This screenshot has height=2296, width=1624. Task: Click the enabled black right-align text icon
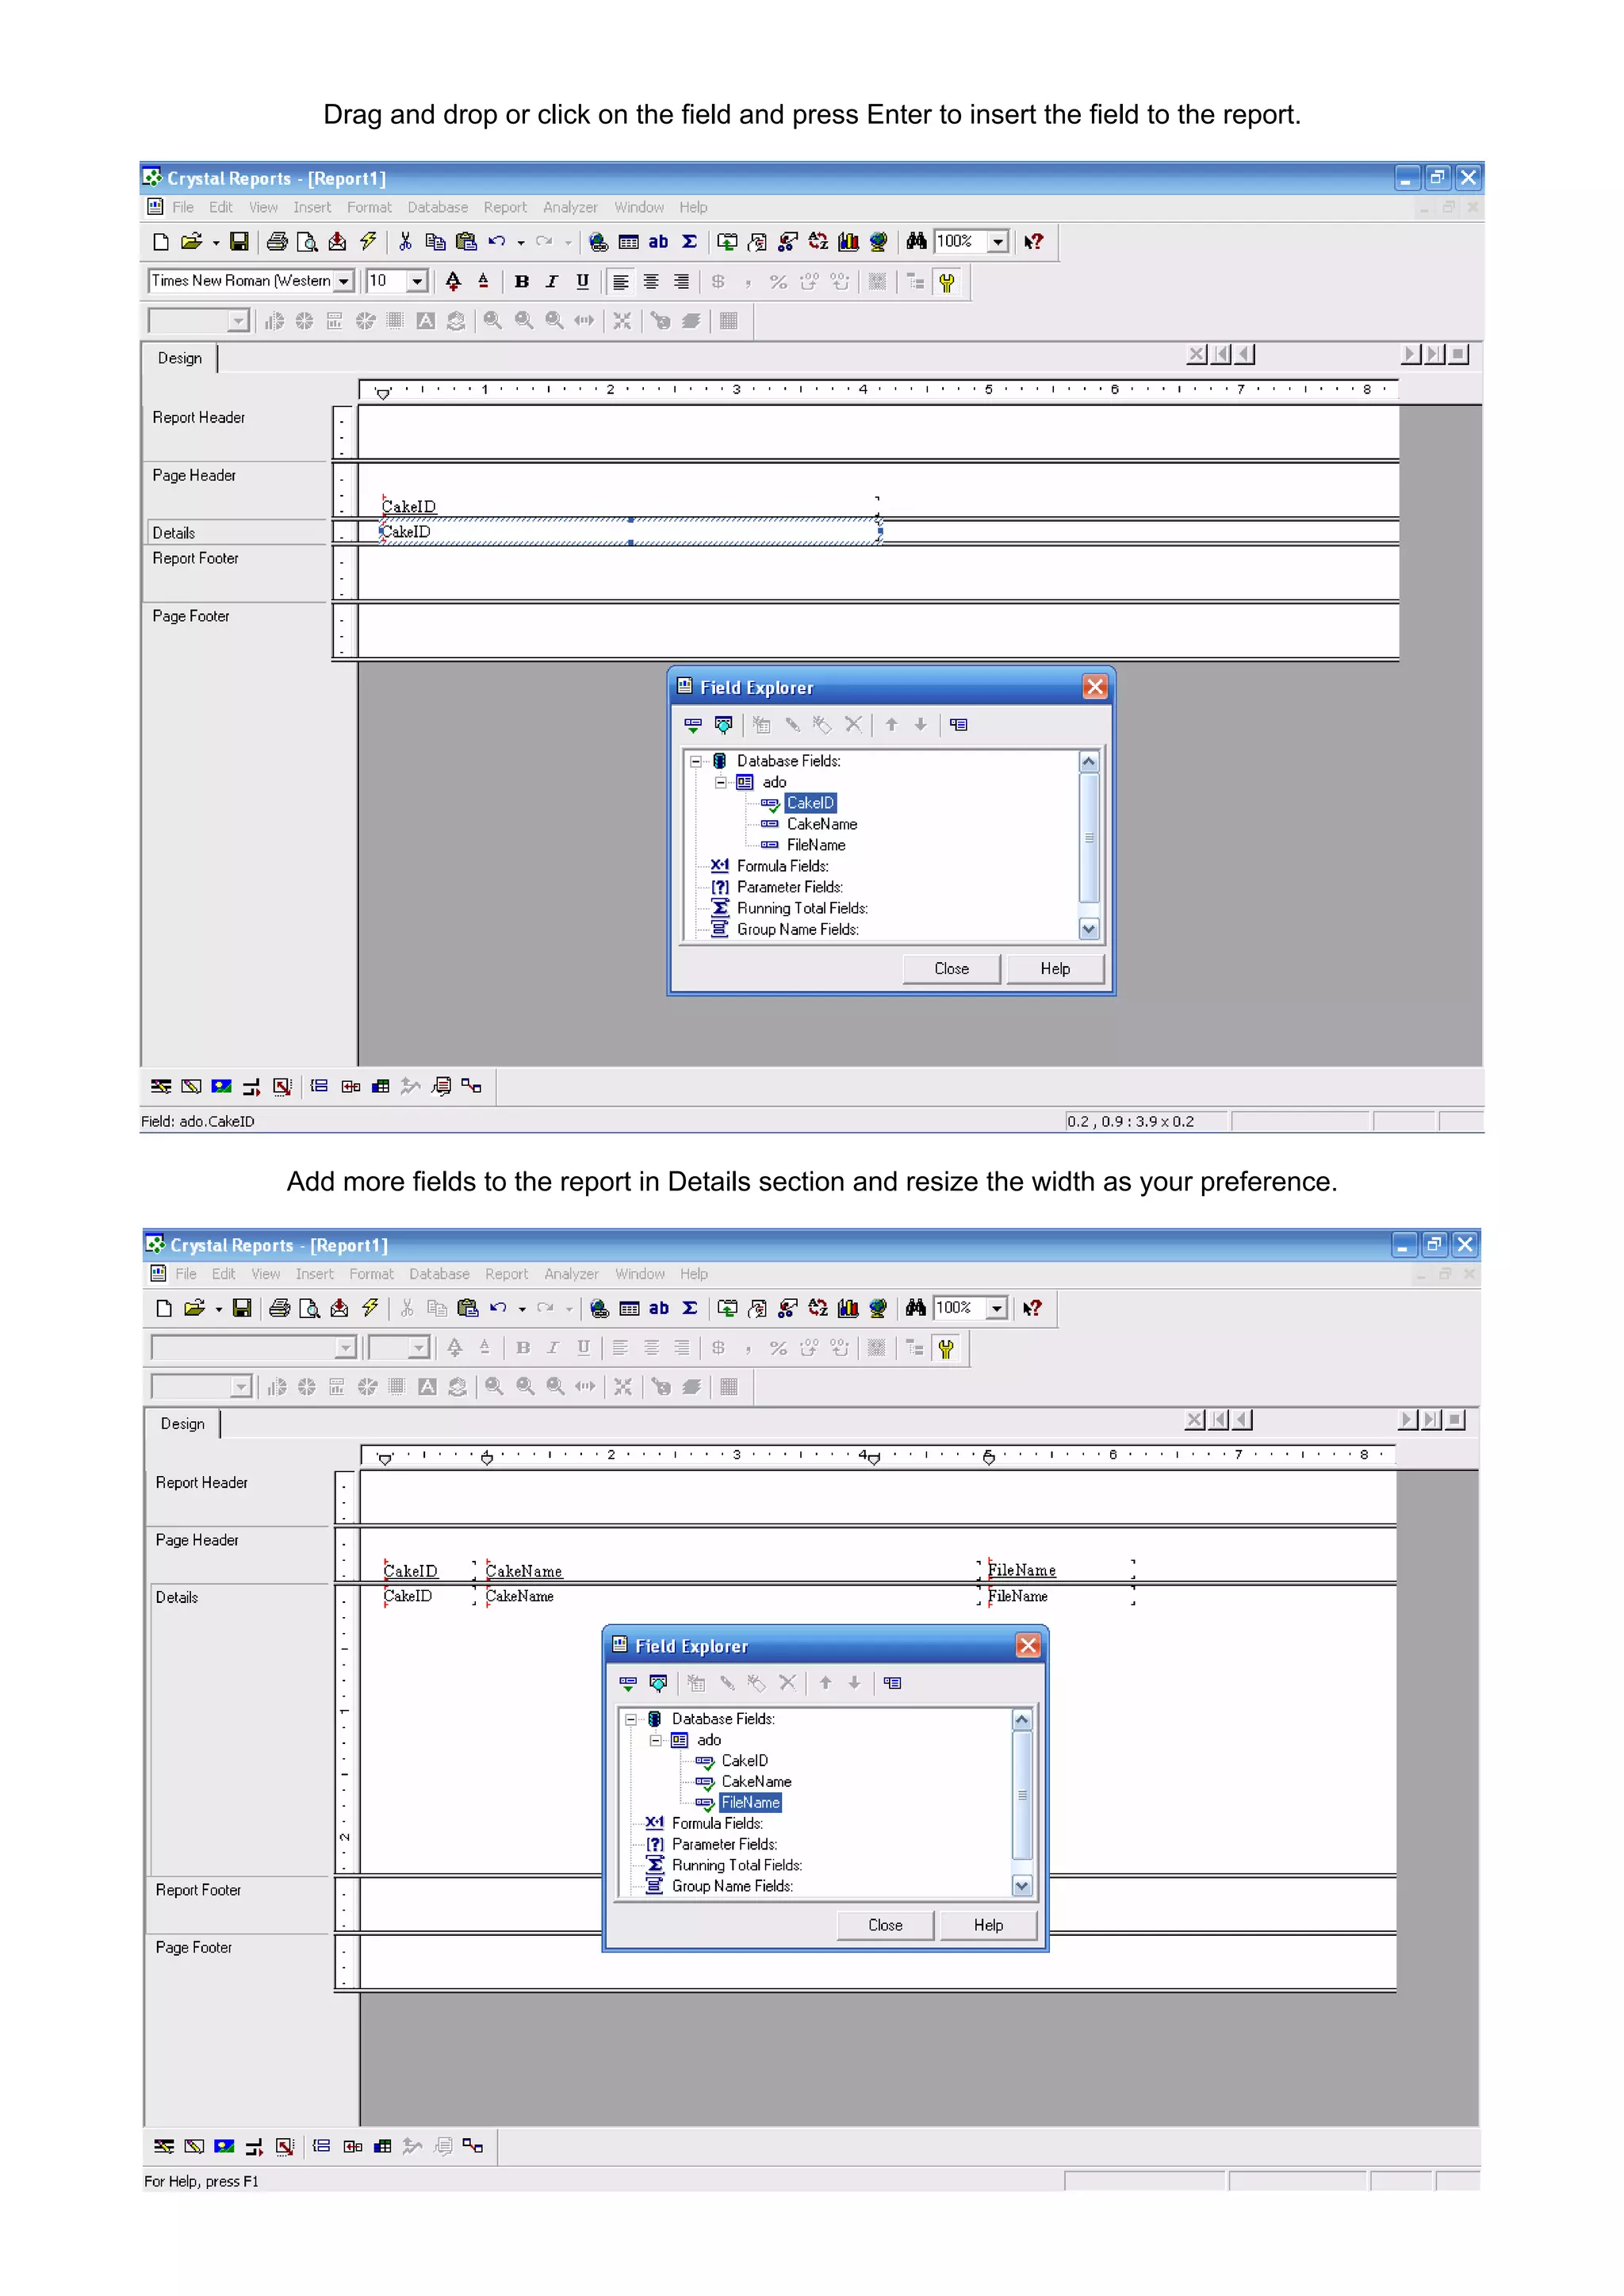pyautogui.click(x=681, y=282)
